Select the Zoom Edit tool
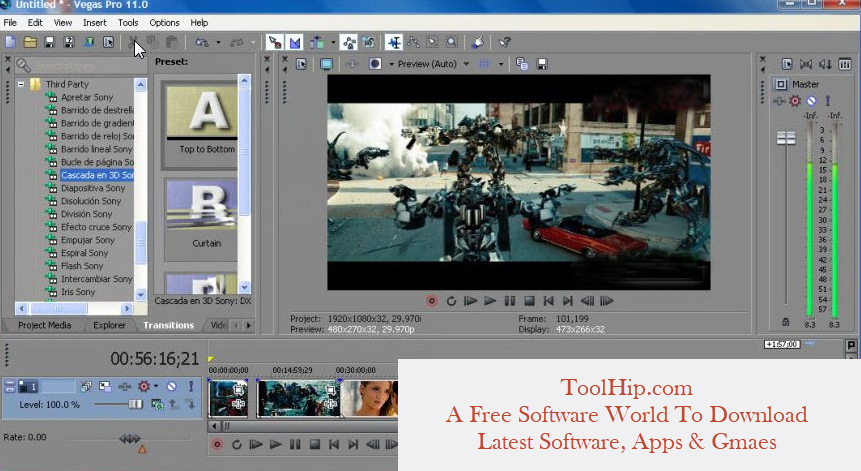This screenshot has width=861, height=471. coord(451,42)
